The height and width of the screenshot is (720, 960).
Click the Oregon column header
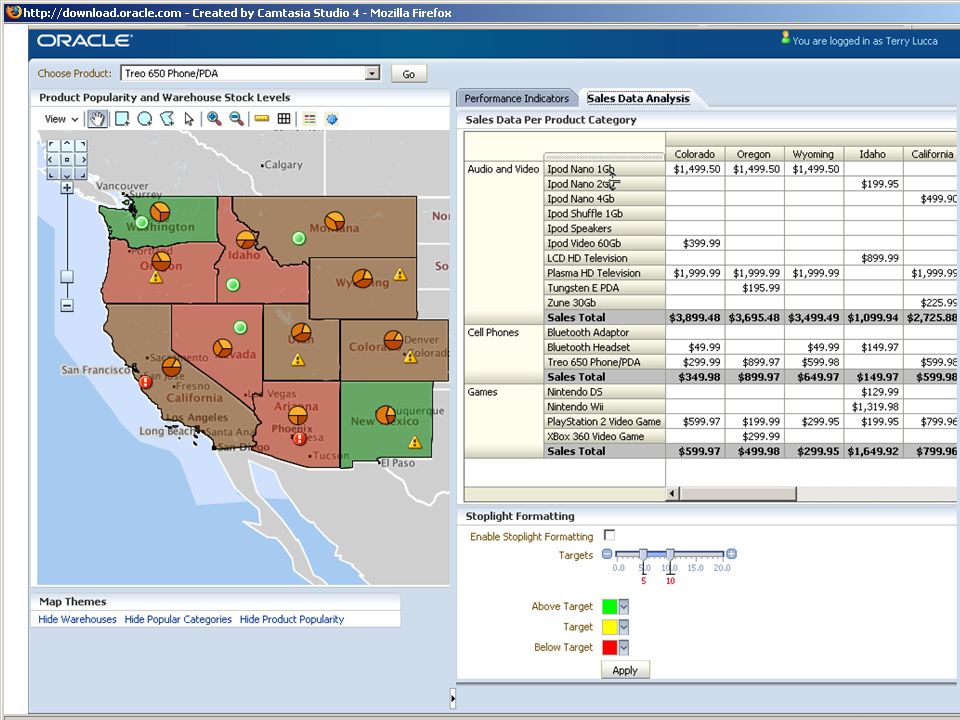coord(754,154)
